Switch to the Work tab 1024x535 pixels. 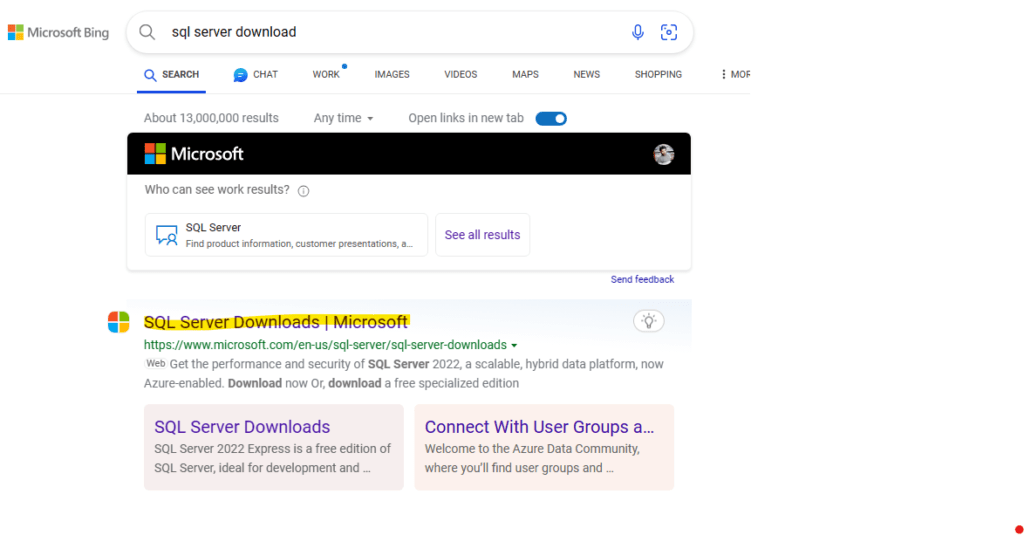[x=326, y=74]
